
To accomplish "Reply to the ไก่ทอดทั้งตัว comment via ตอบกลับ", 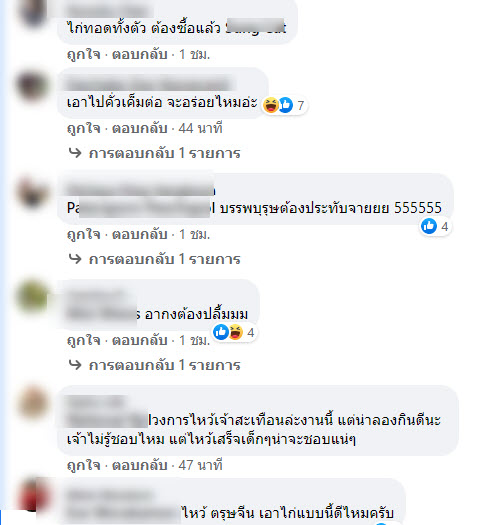I will click(140, 54).
